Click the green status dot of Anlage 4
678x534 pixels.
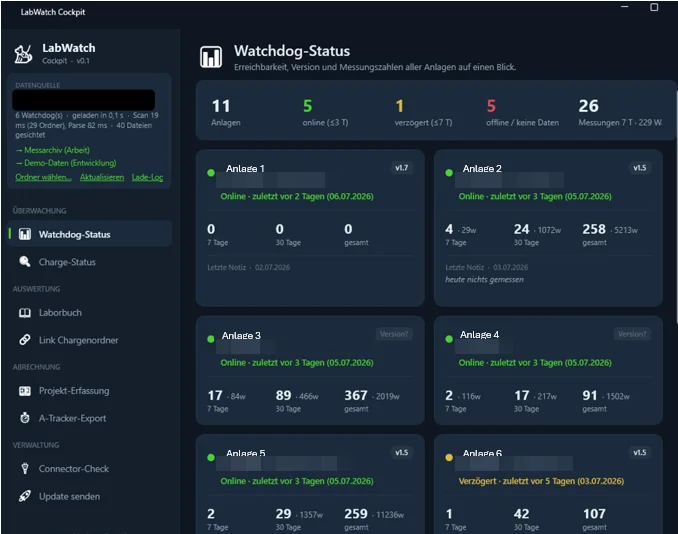pos(449,339)
